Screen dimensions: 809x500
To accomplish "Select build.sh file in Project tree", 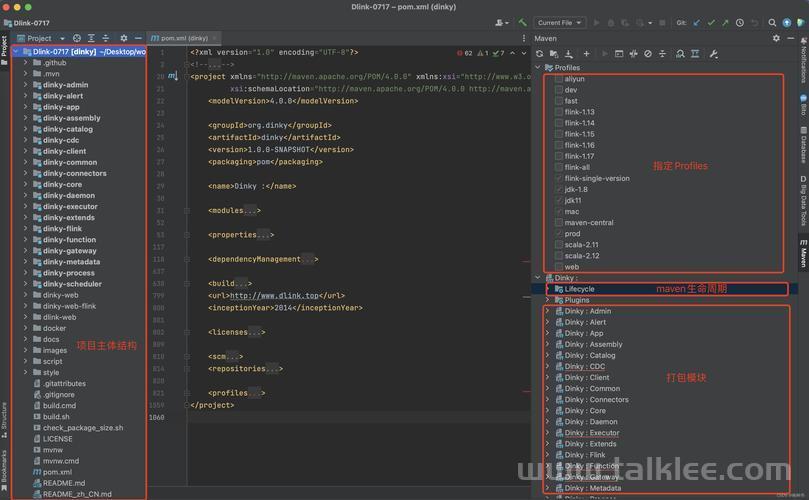I will 56,417.
